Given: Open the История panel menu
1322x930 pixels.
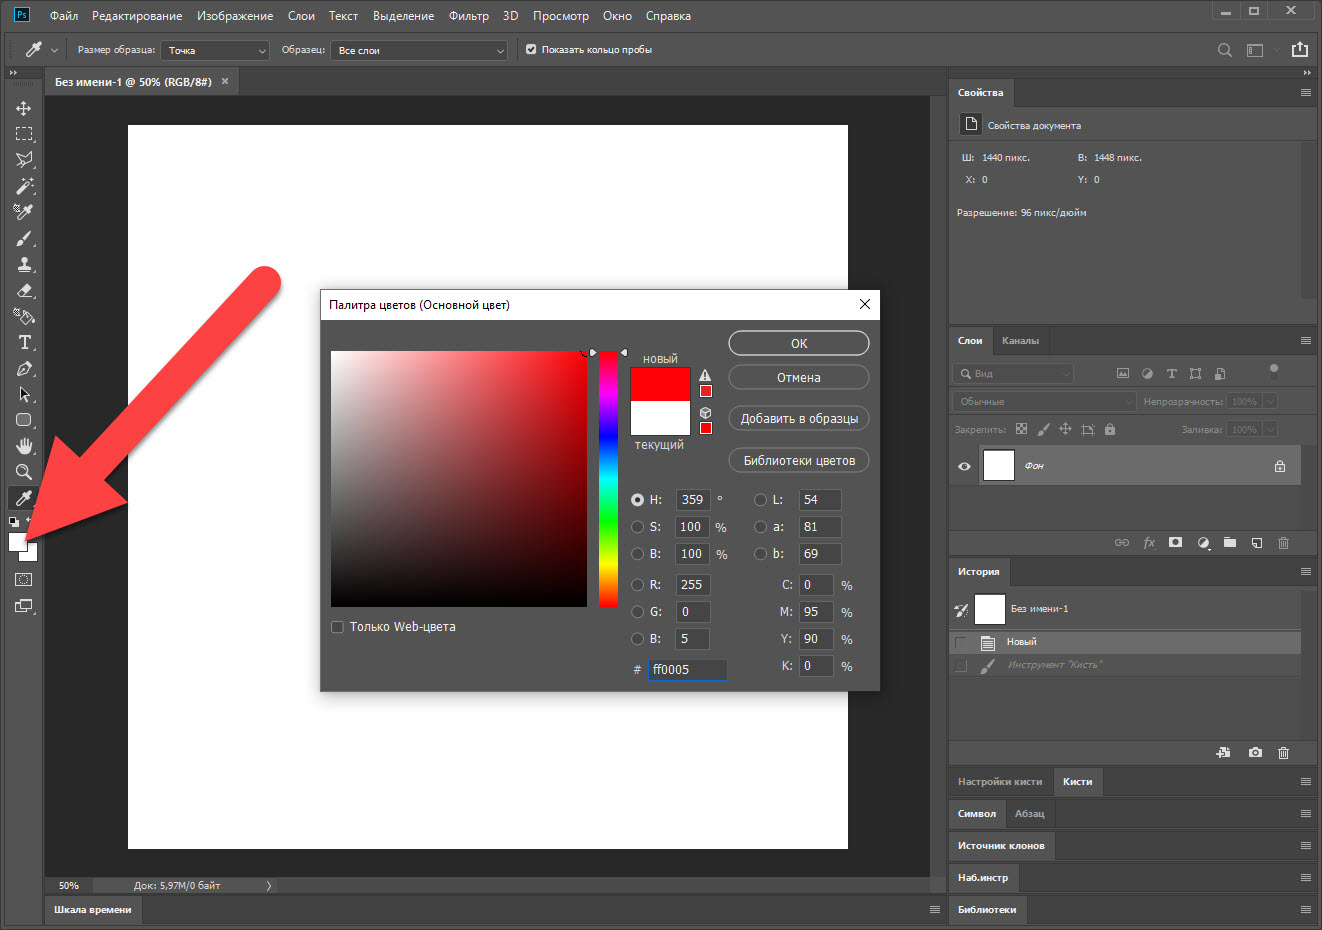Looking at the screenshot, I should pos(1305,572).
